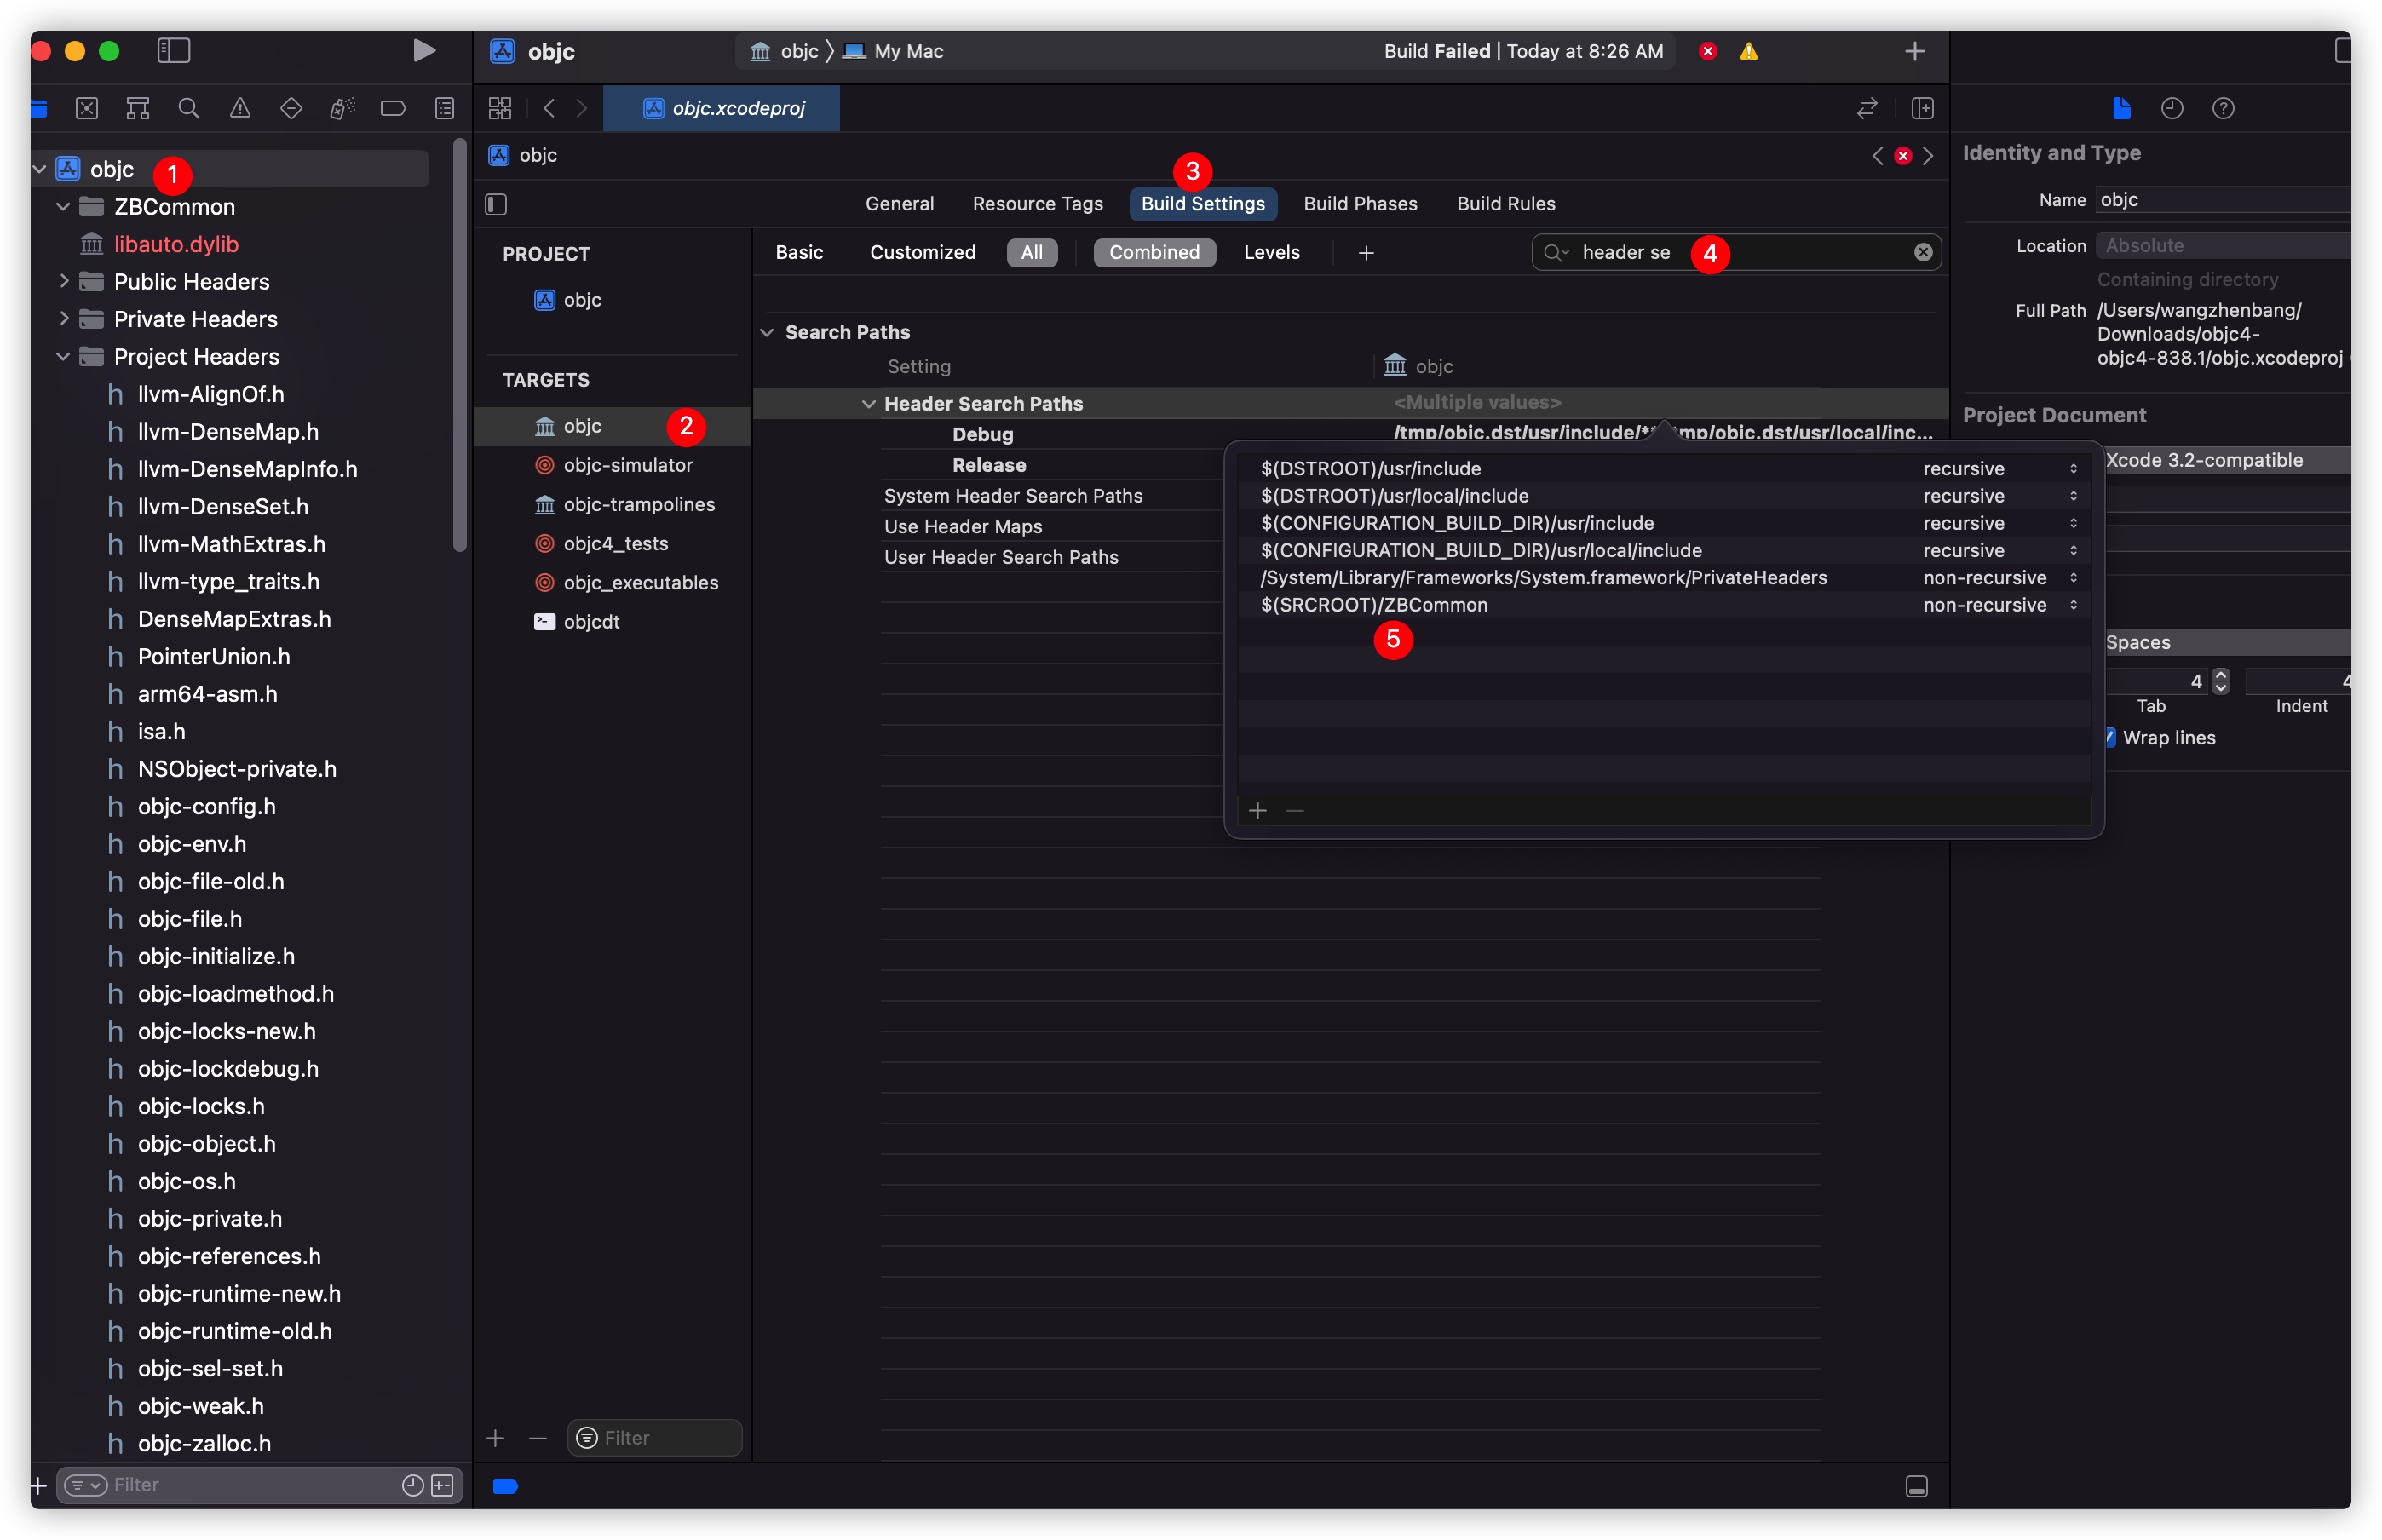The image size is (2382, 1540).
Task: Expand the Public Headers folder
Action: (x=64, y=281)
